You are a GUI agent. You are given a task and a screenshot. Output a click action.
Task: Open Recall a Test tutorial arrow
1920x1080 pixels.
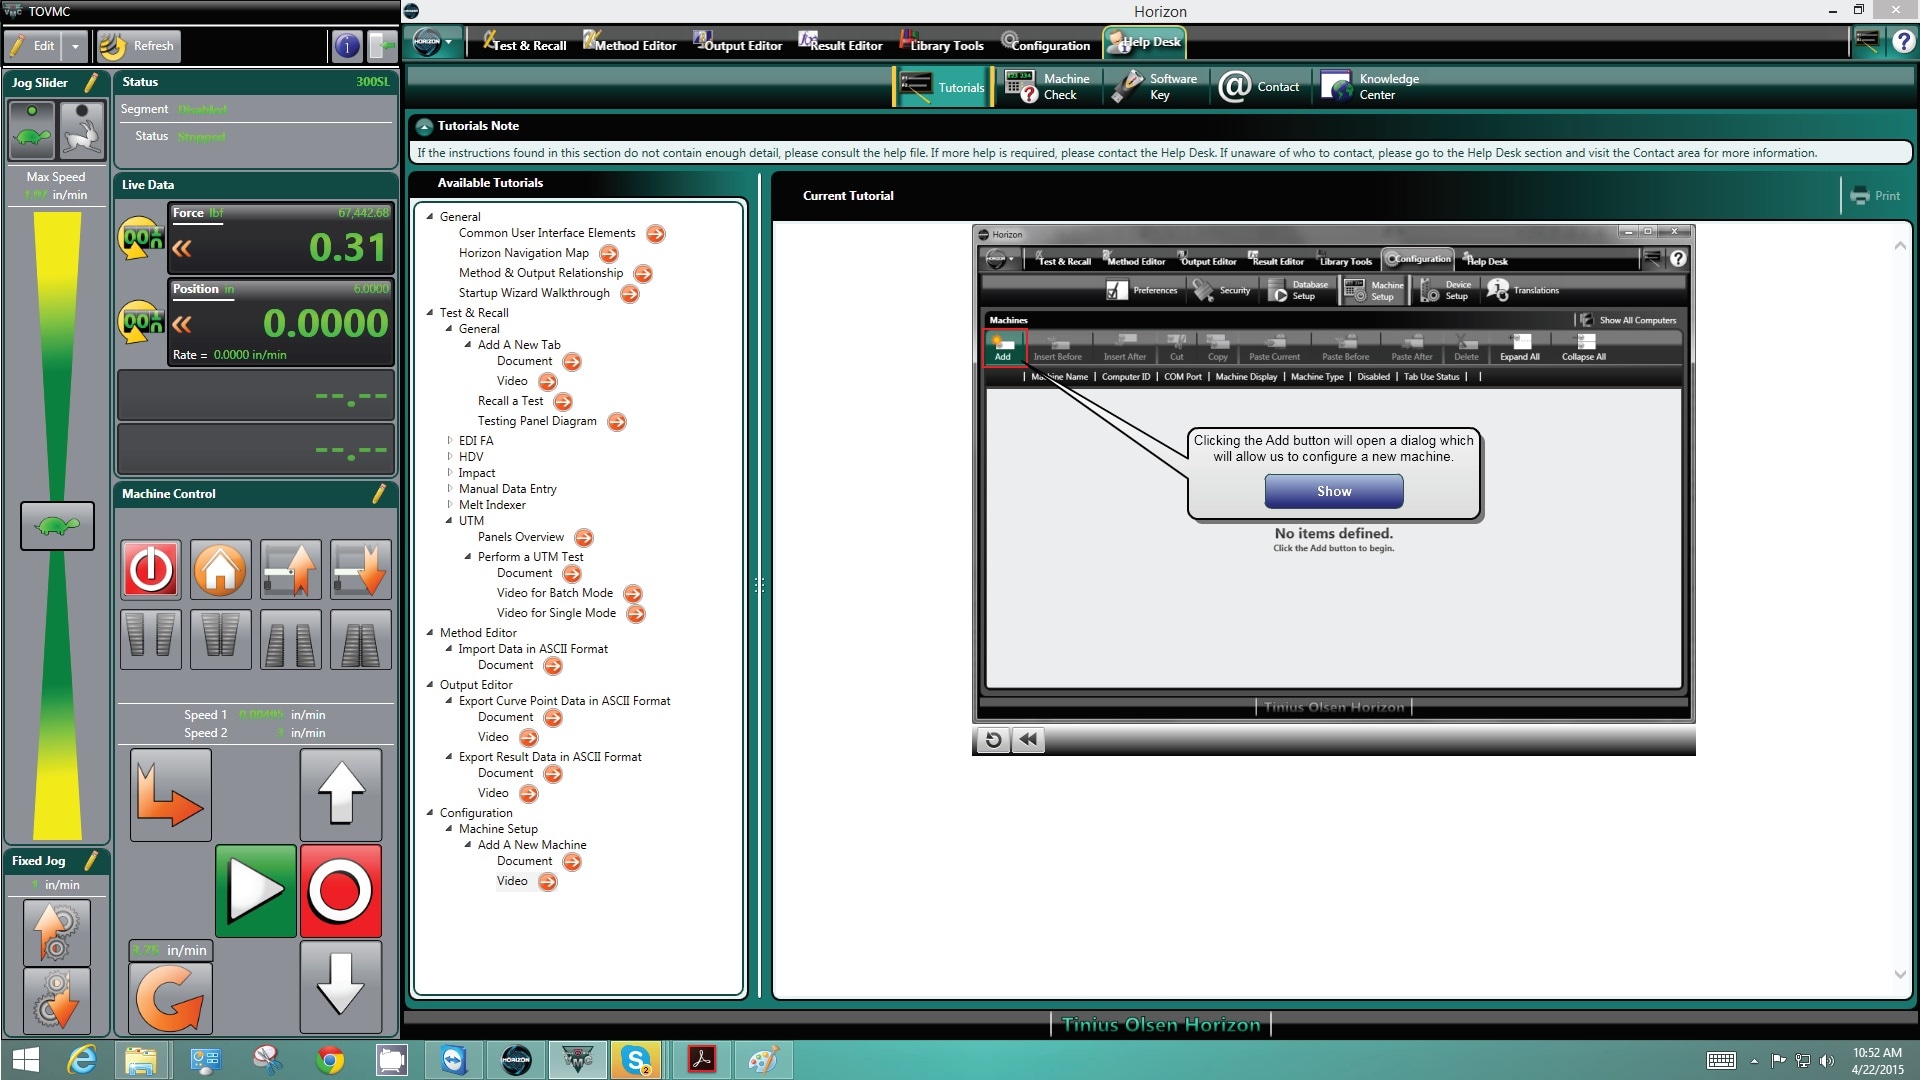point(563,402)
